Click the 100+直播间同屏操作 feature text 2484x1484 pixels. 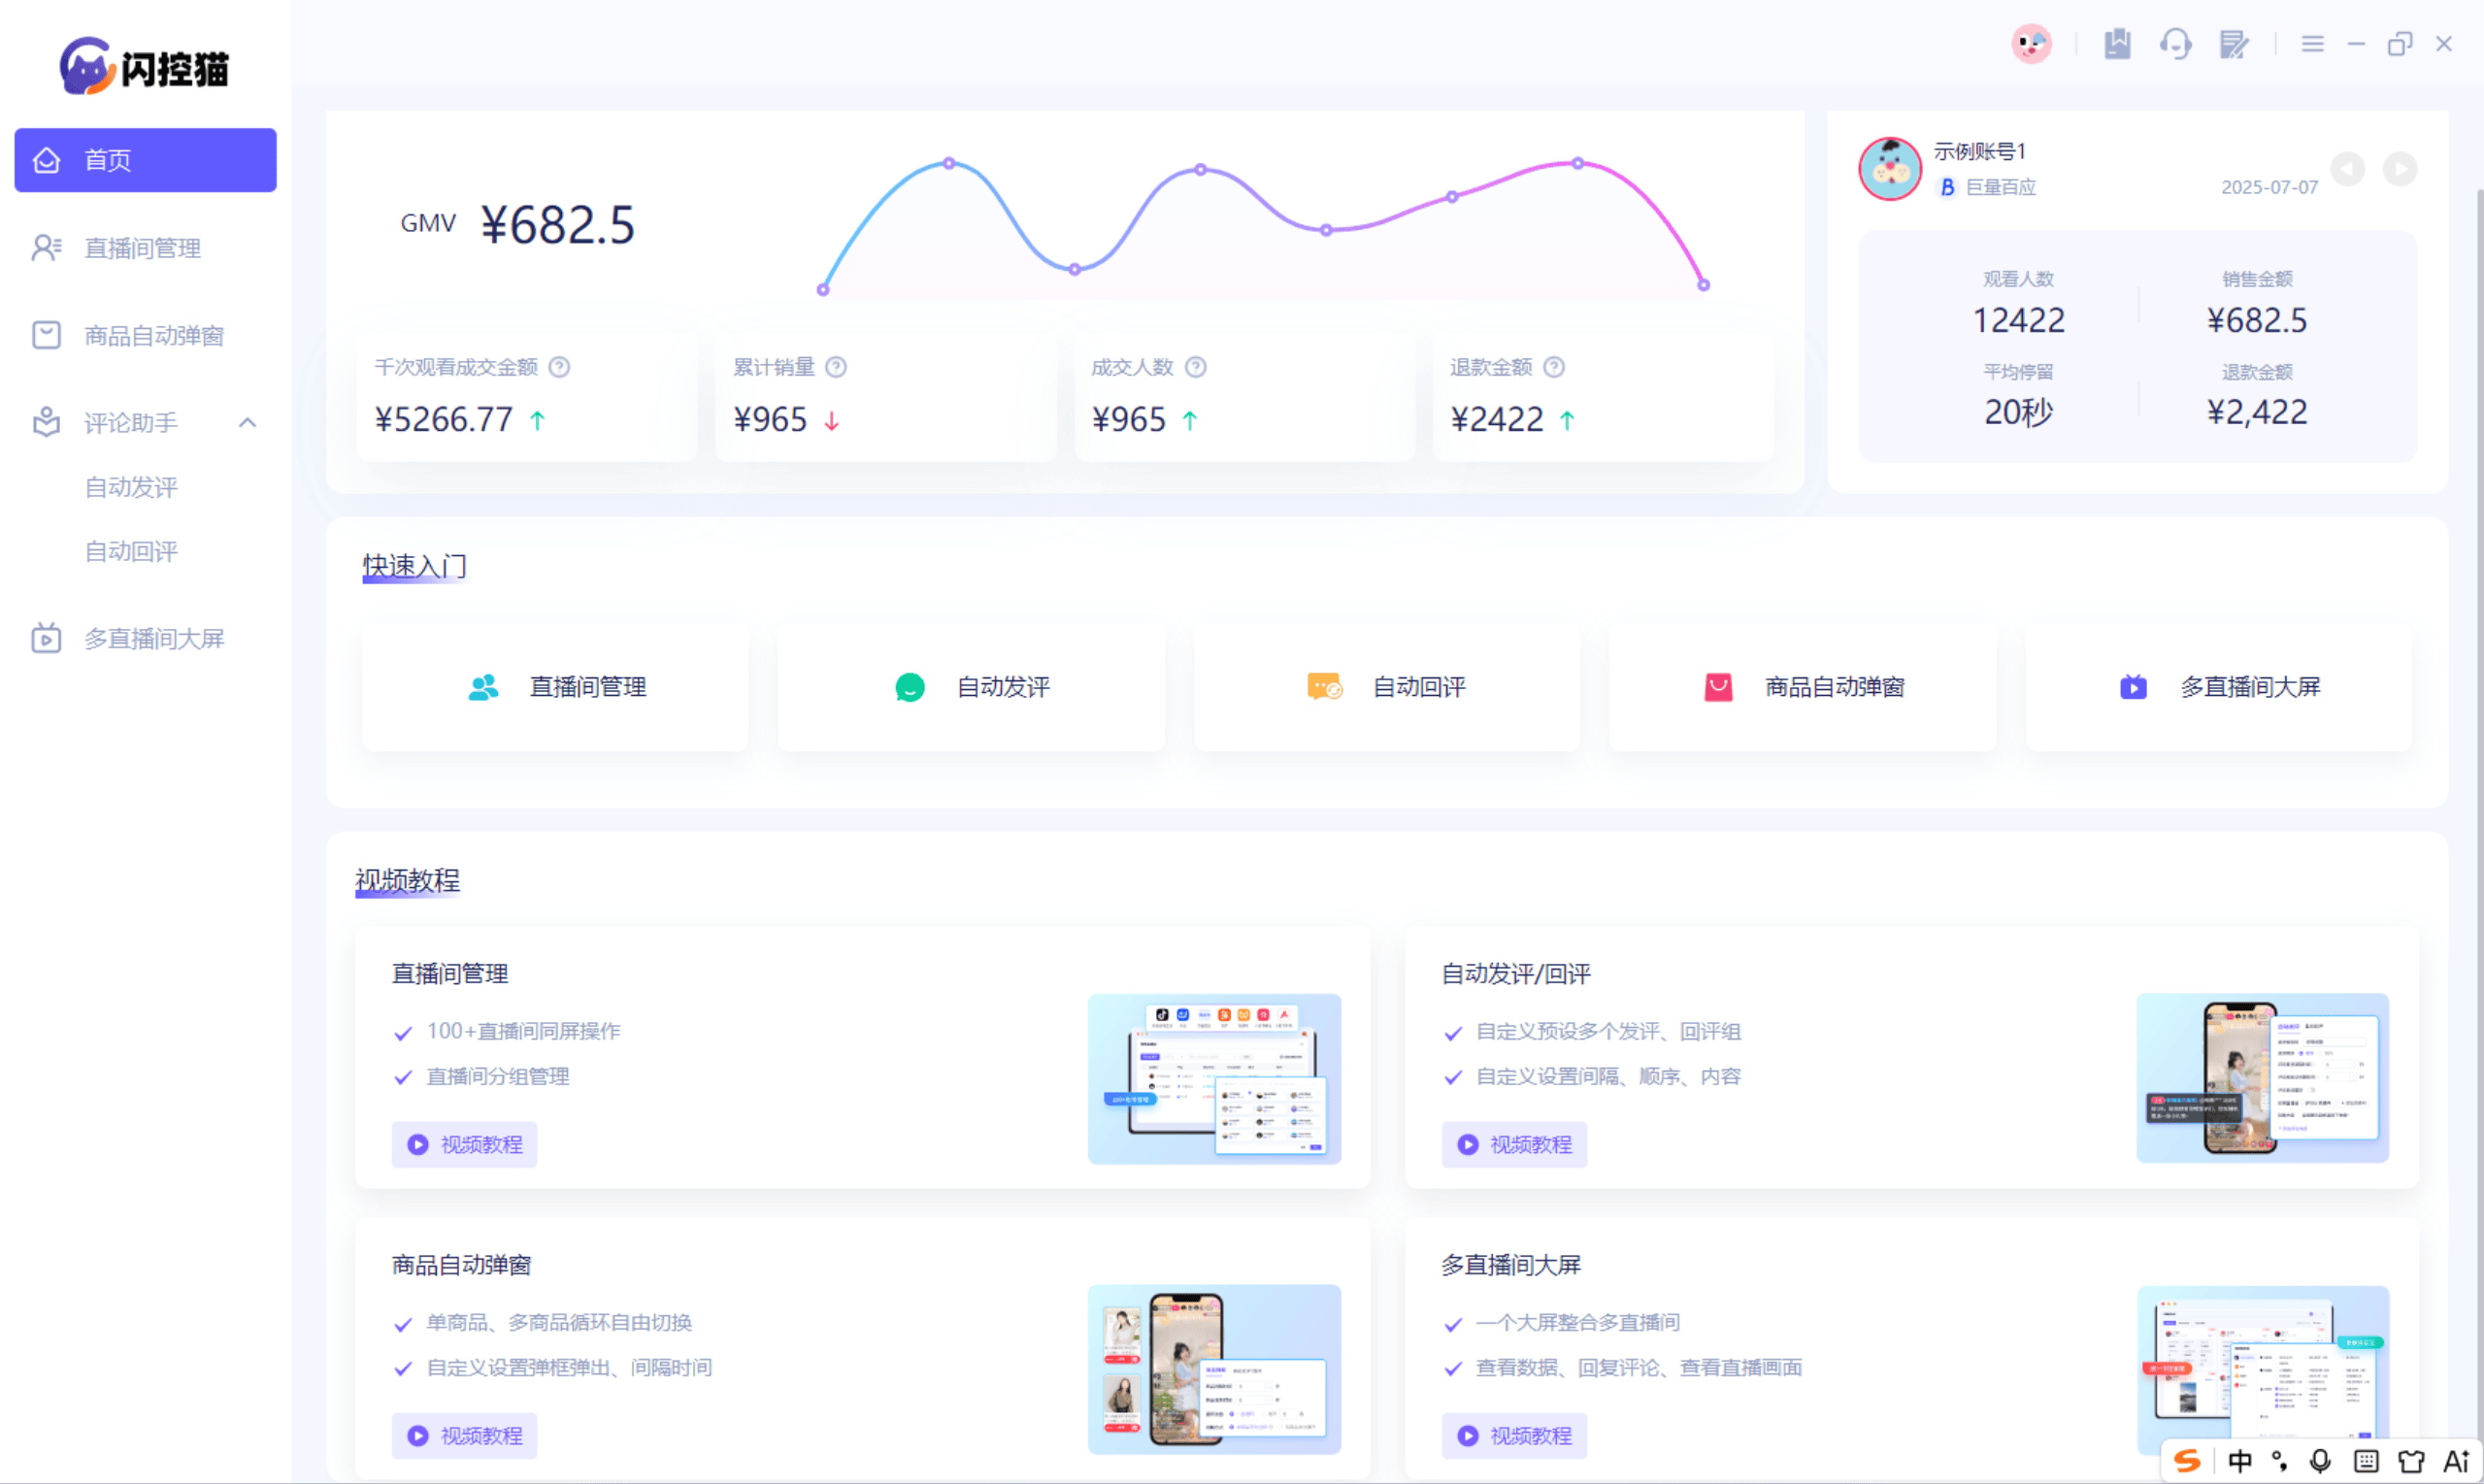click(x=523, y=1031)
